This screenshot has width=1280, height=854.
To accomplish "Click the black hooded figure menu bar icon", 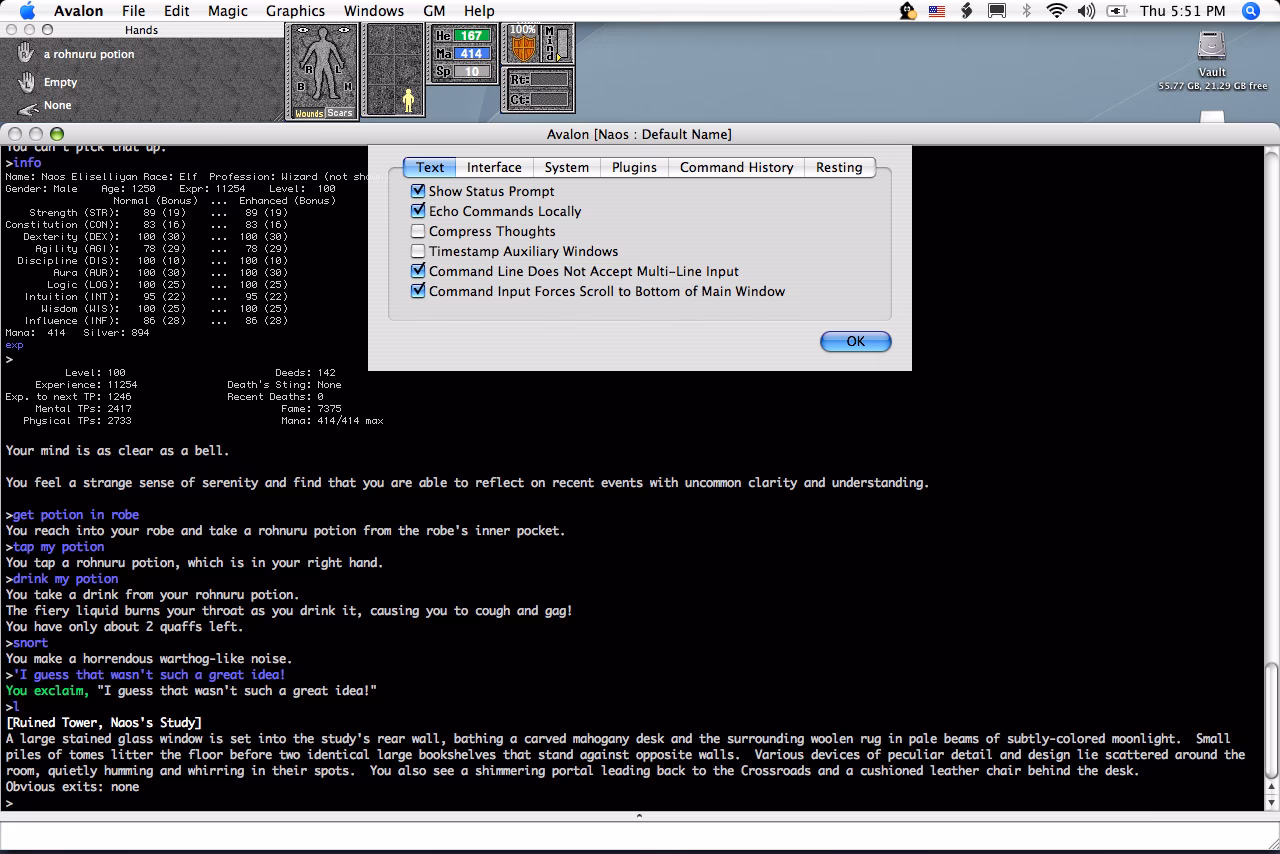I will click(x=907, y=11).
